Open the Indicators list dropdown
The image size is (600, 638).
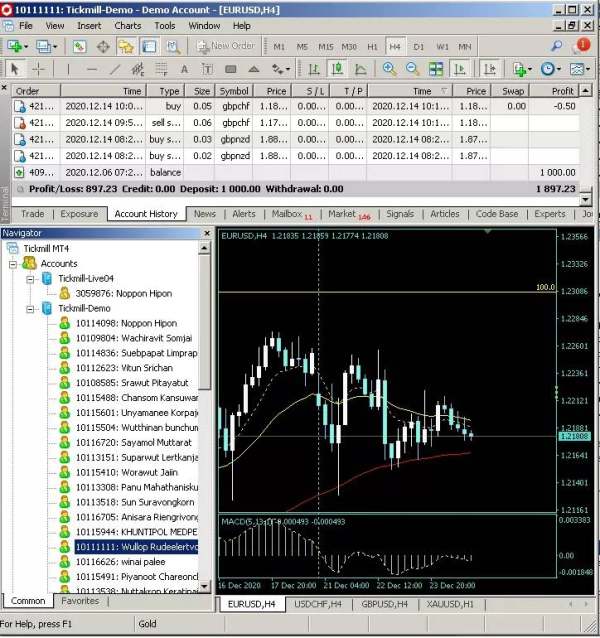[x=522, y=69]
